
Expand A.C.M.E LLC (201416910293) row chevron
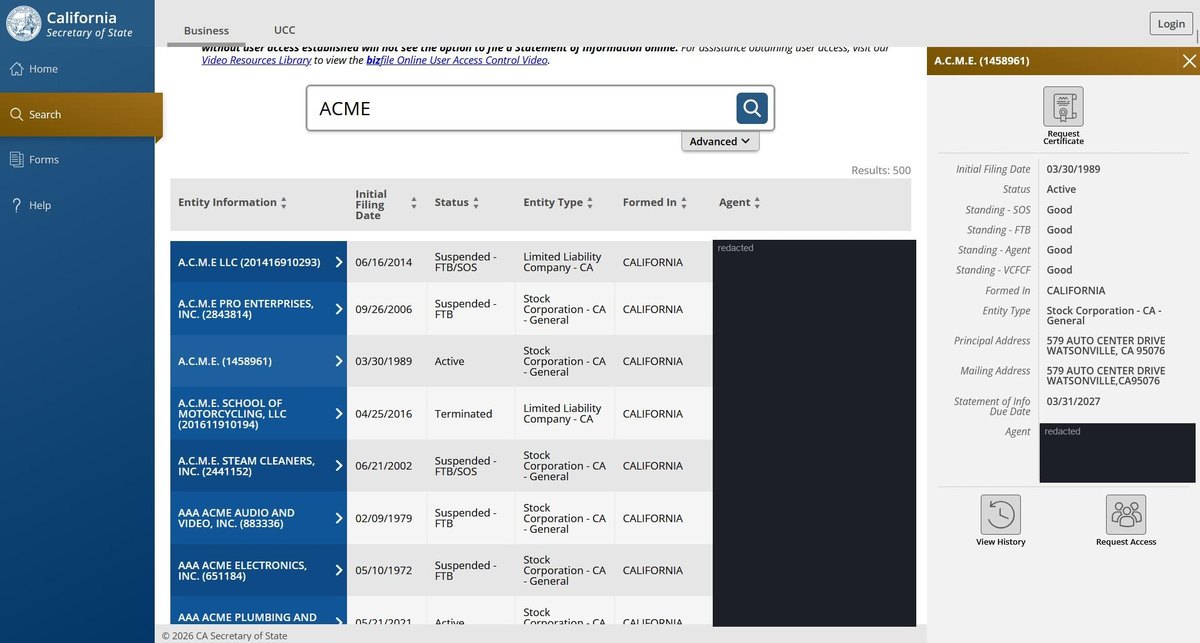[338, 262]
